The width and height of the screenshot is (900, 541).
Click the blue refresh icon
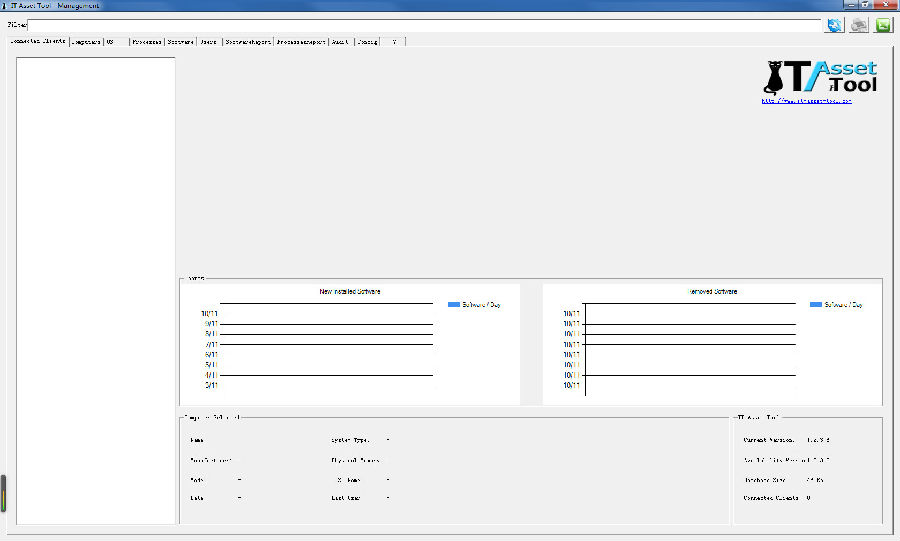coord(835,25)
